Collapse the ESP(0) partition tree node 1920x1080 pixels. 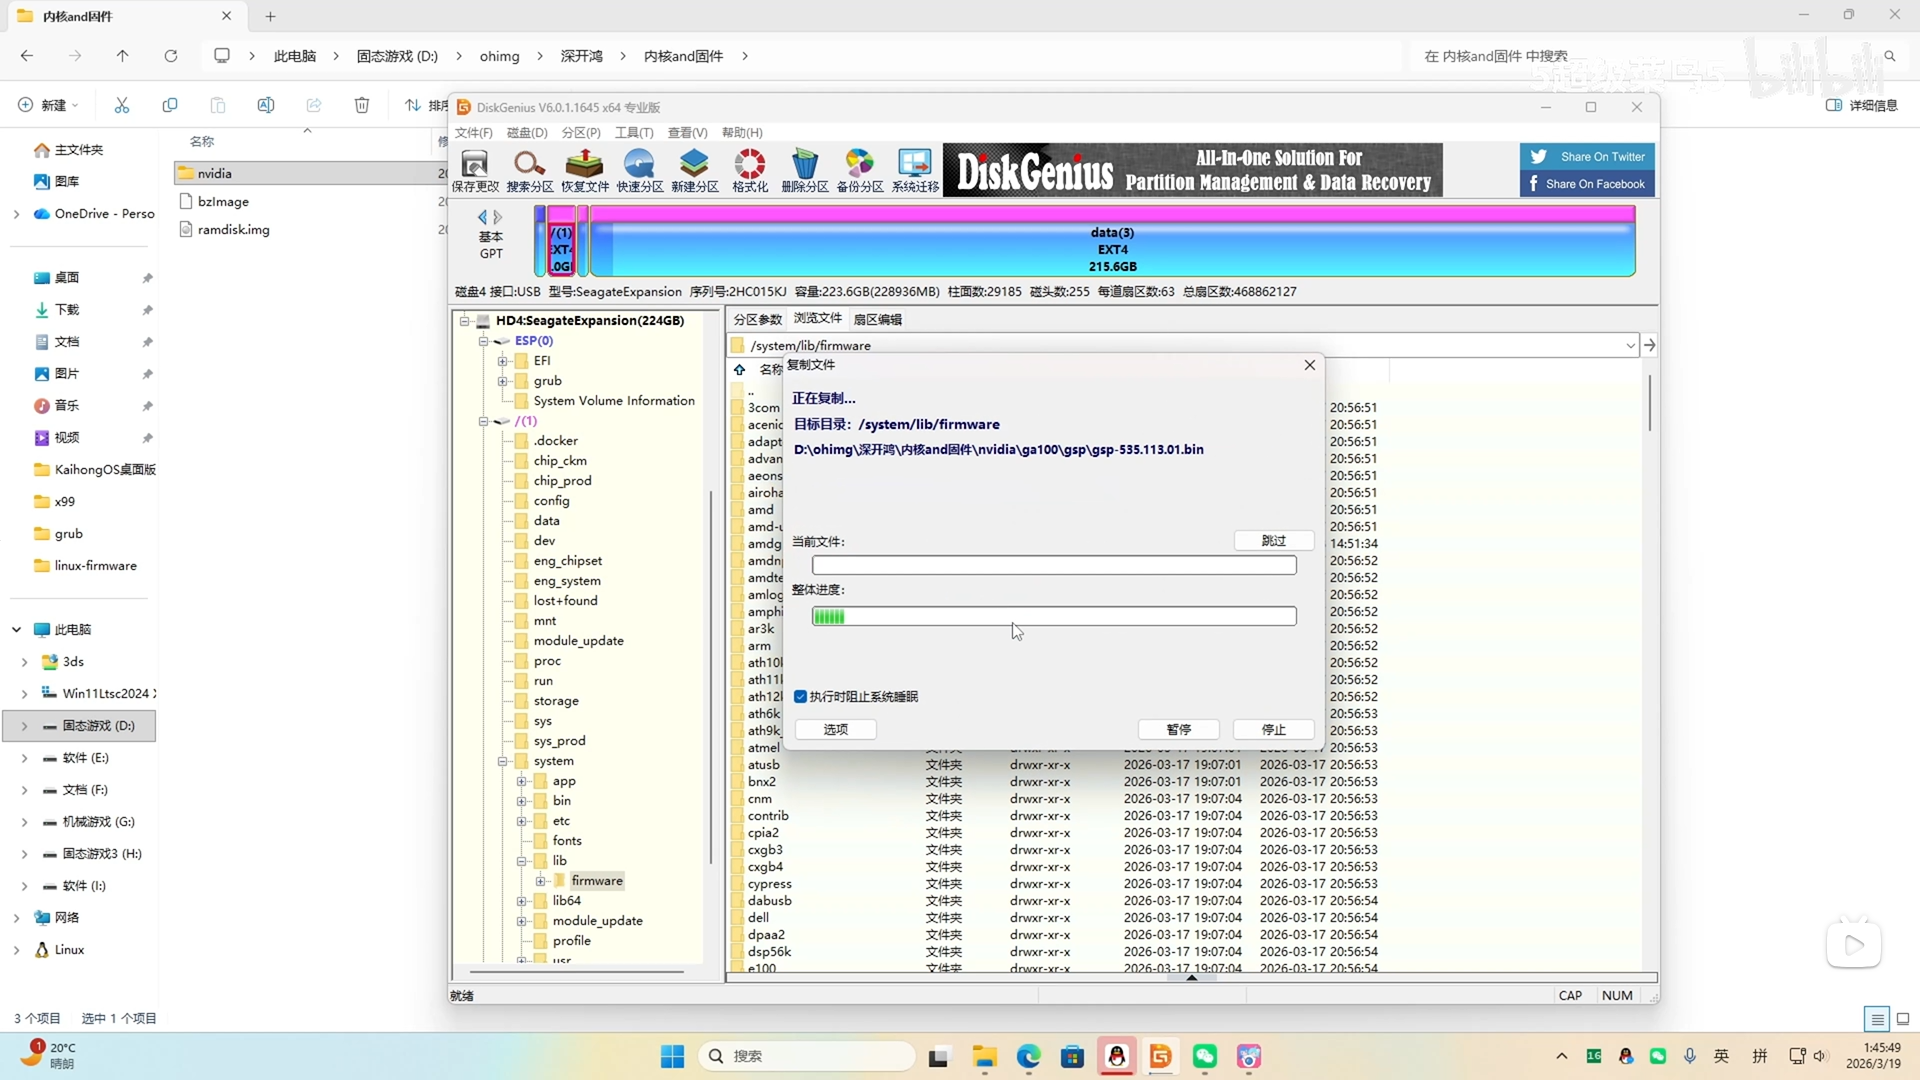point(484,341)
